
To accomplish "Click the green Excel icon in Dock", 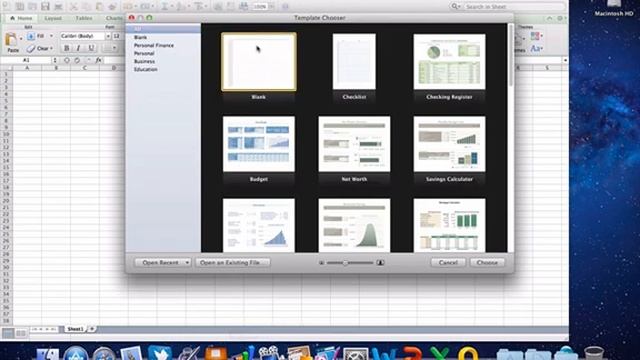I will coord(440,354).
